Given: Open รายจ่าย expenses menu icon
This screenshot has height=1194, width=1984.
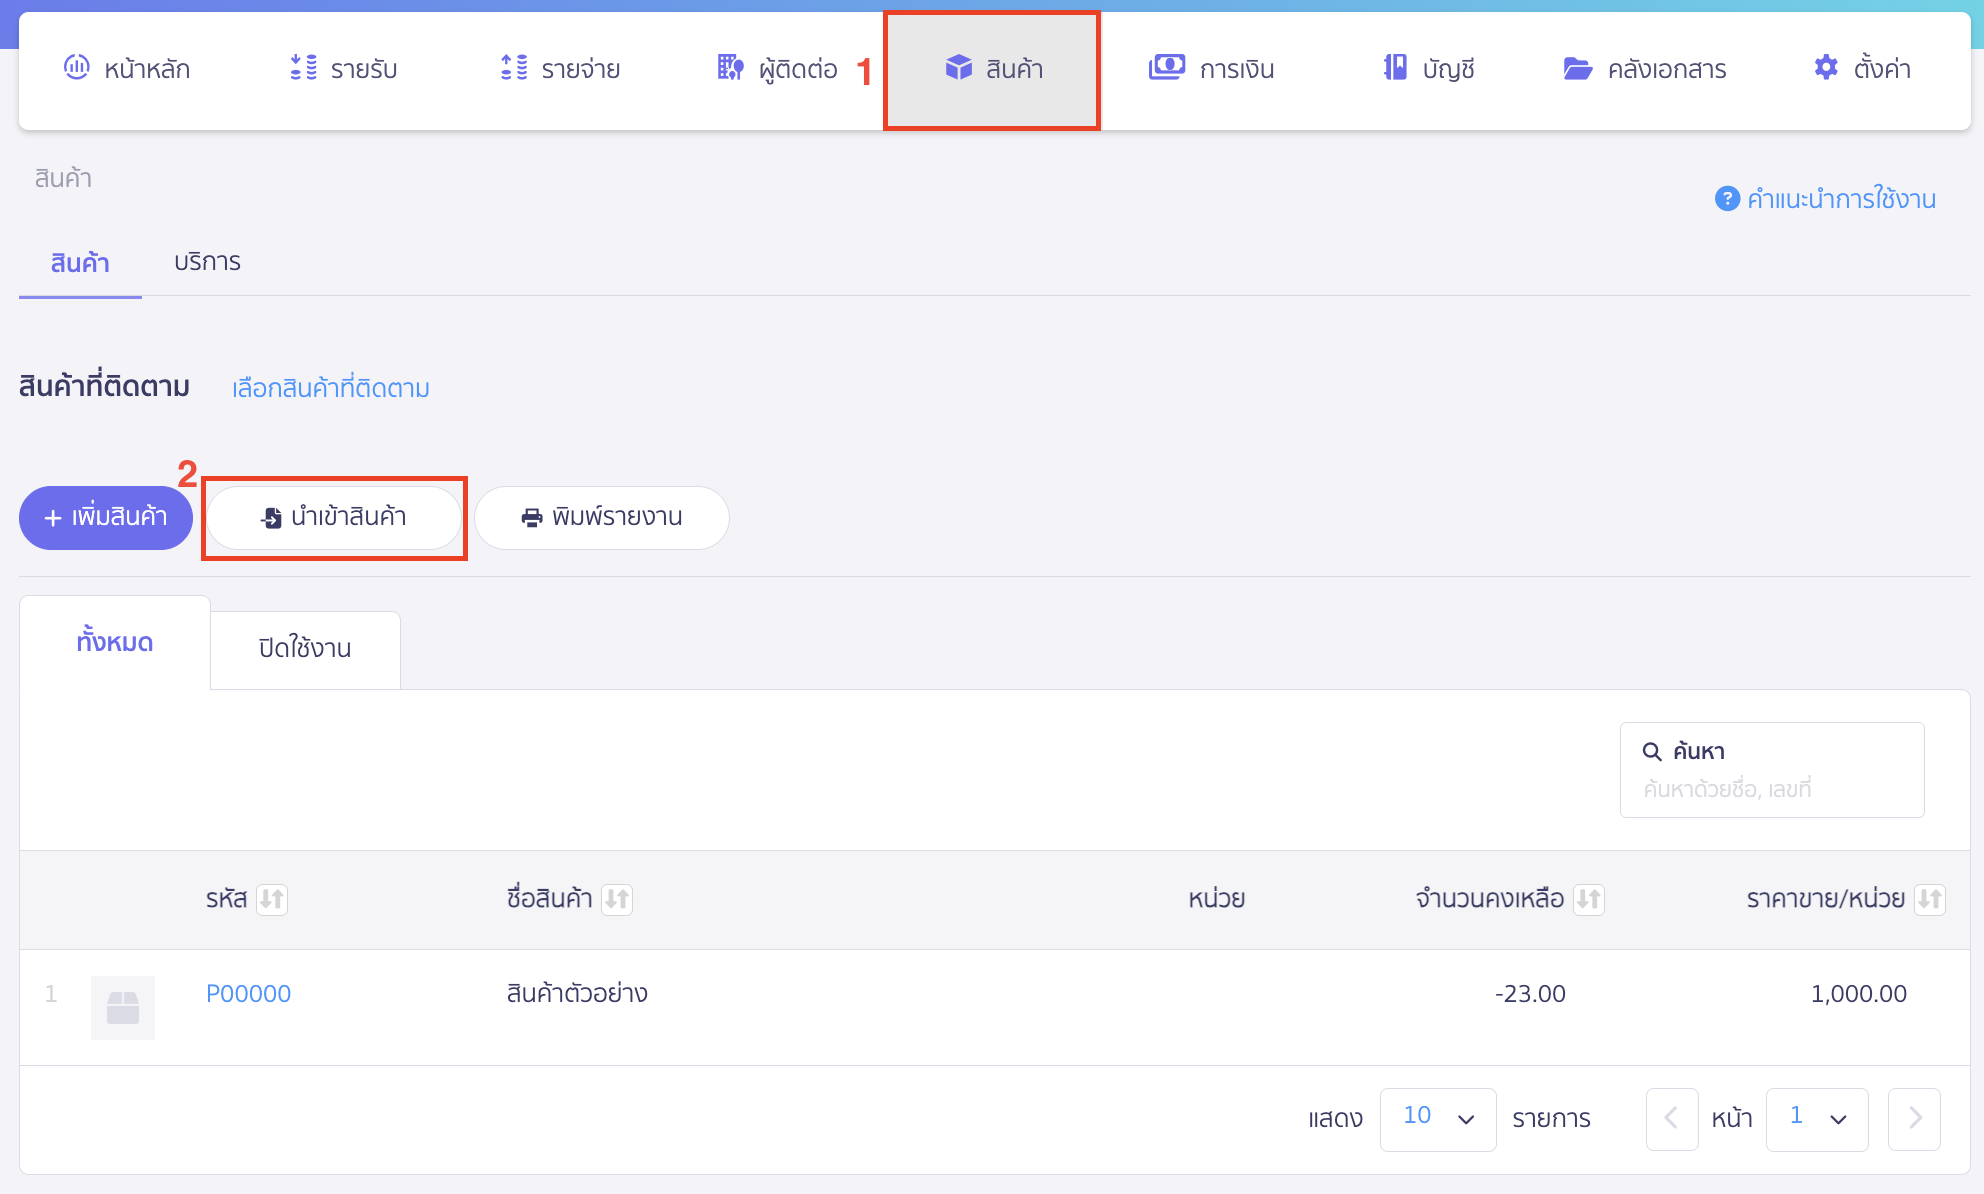Looking at the screenshot, I should (x=514, y=67).
